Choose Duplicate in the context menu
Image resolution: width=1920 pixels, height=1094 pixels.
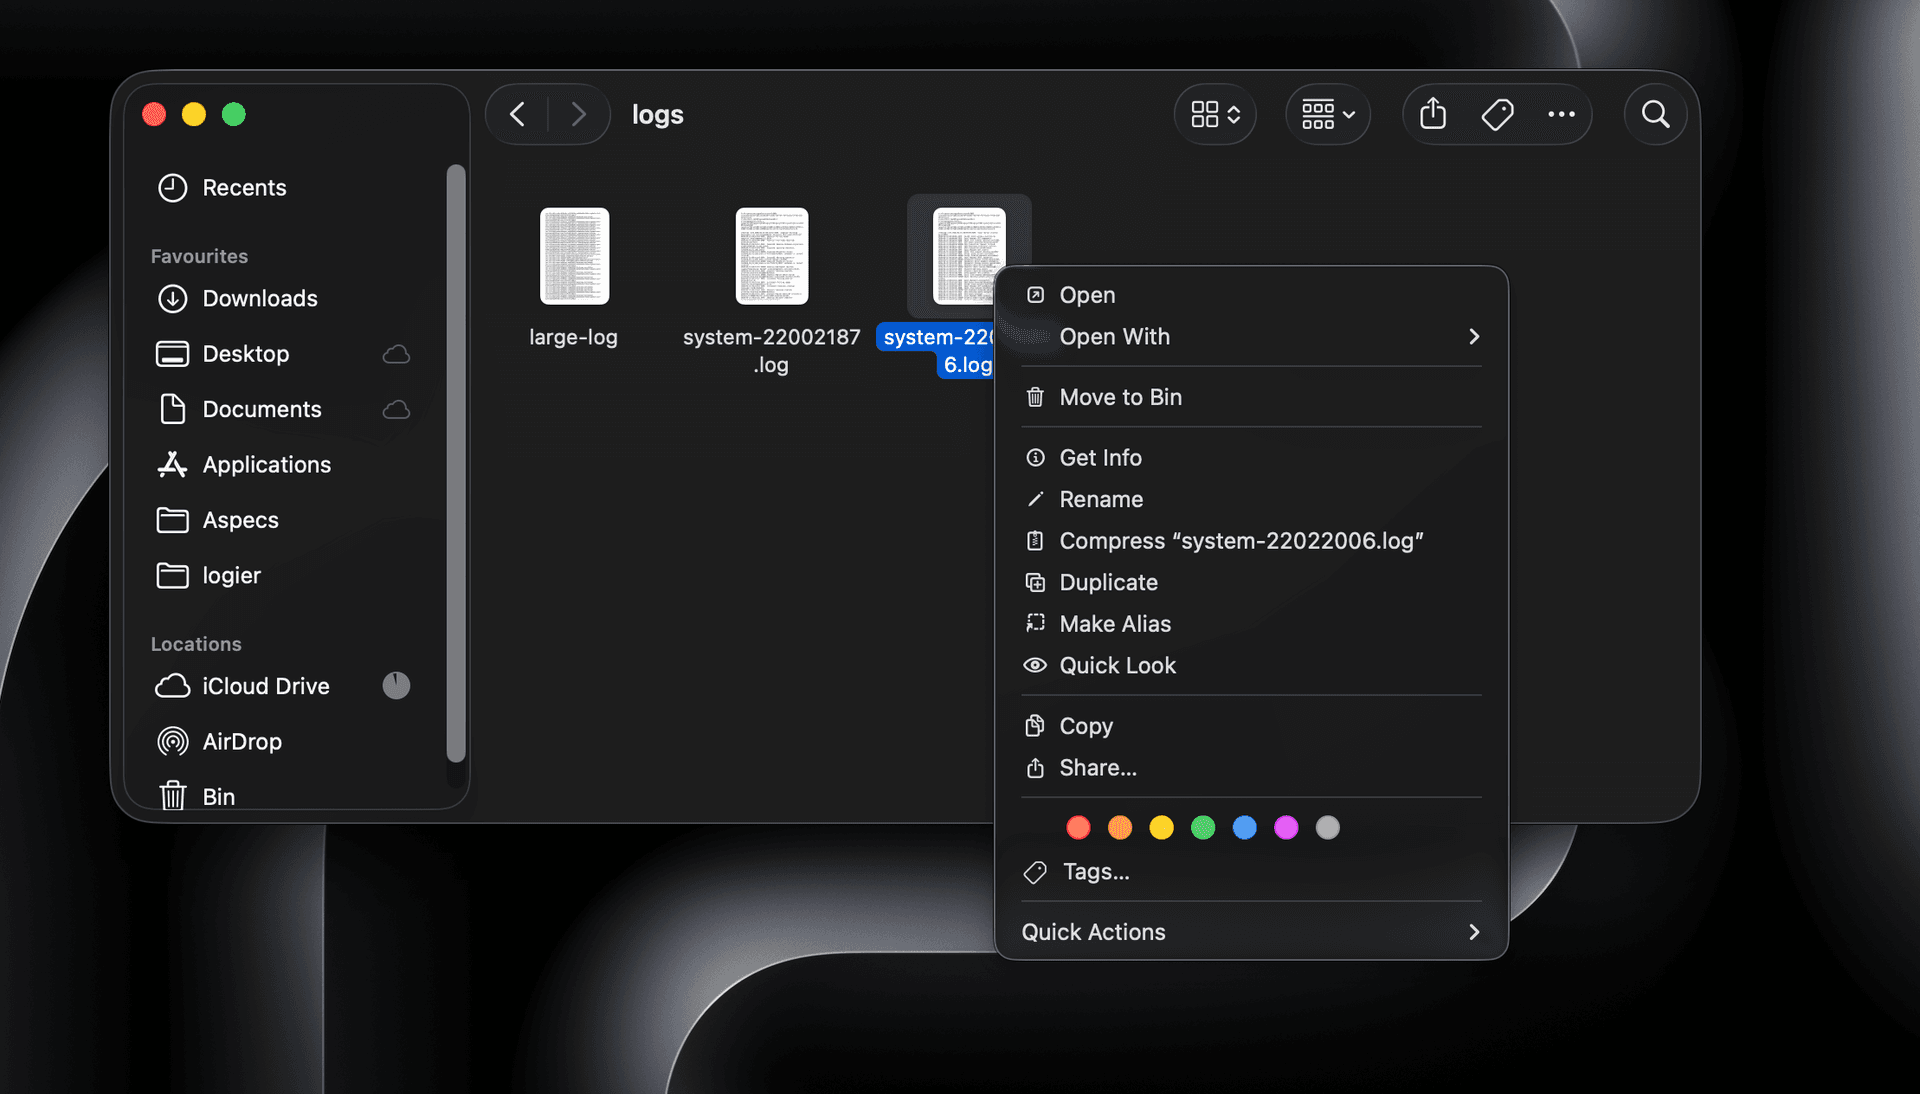point(1251,582)
